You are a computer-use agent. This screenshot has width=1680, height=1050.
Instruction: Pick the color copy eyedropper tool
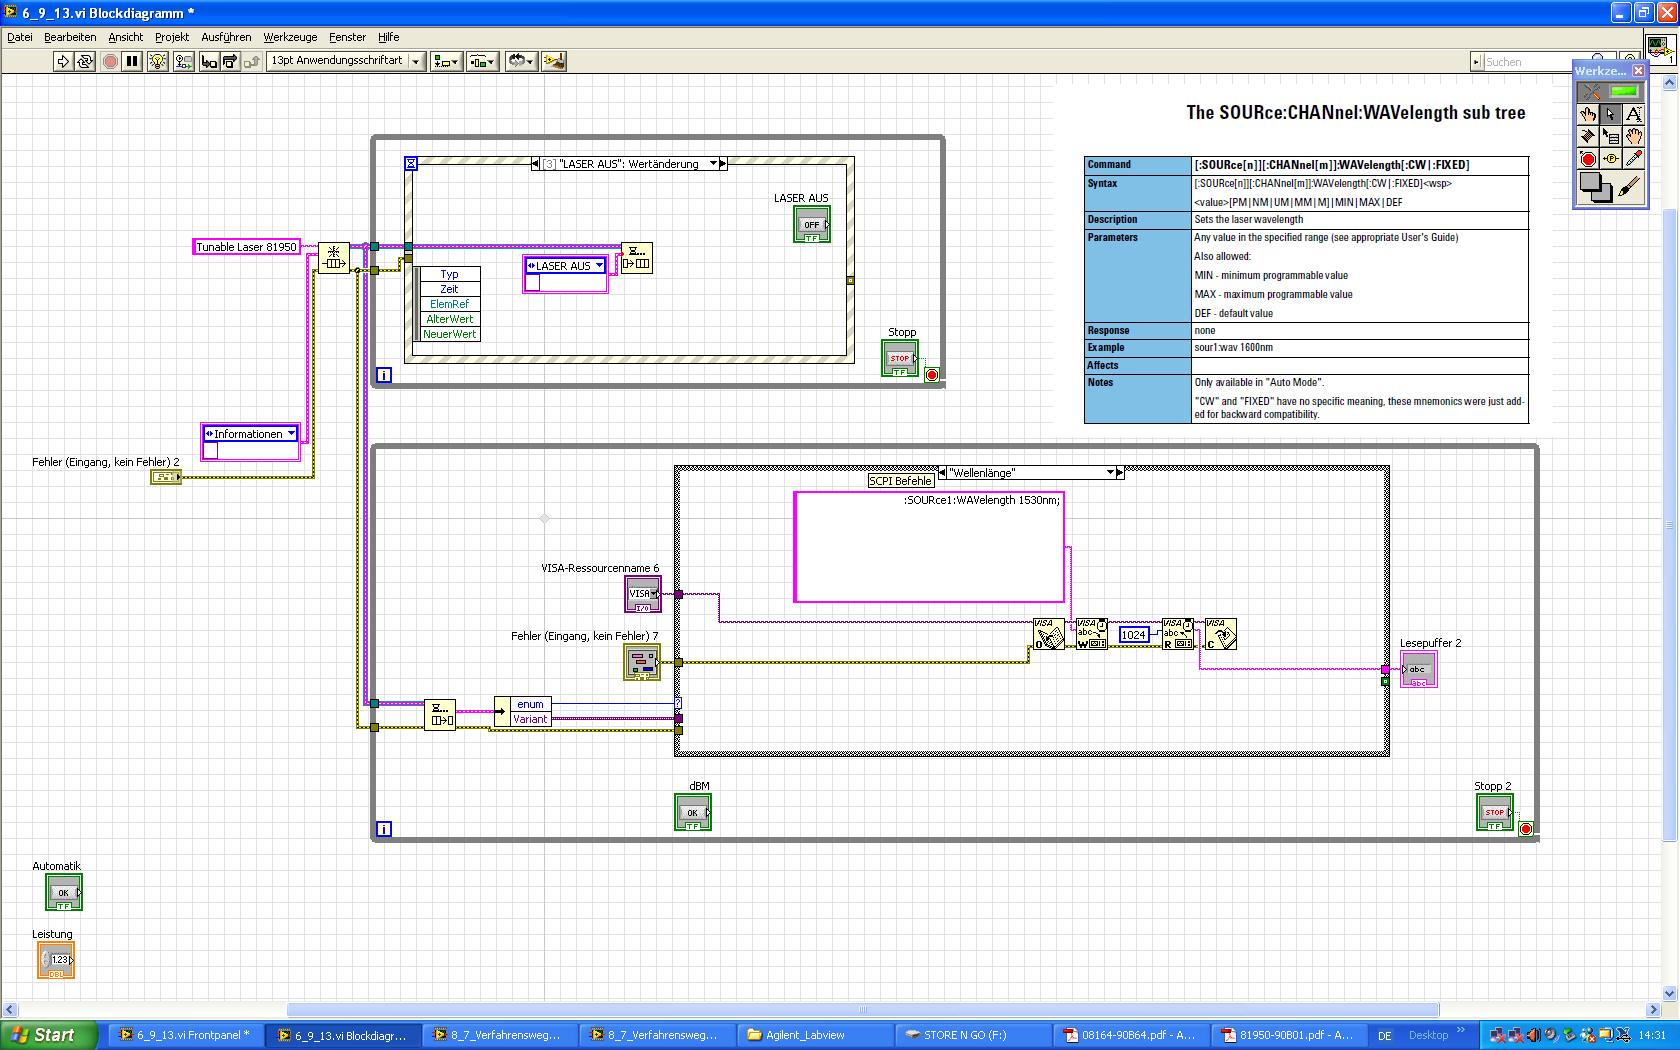coord(1633,159)
